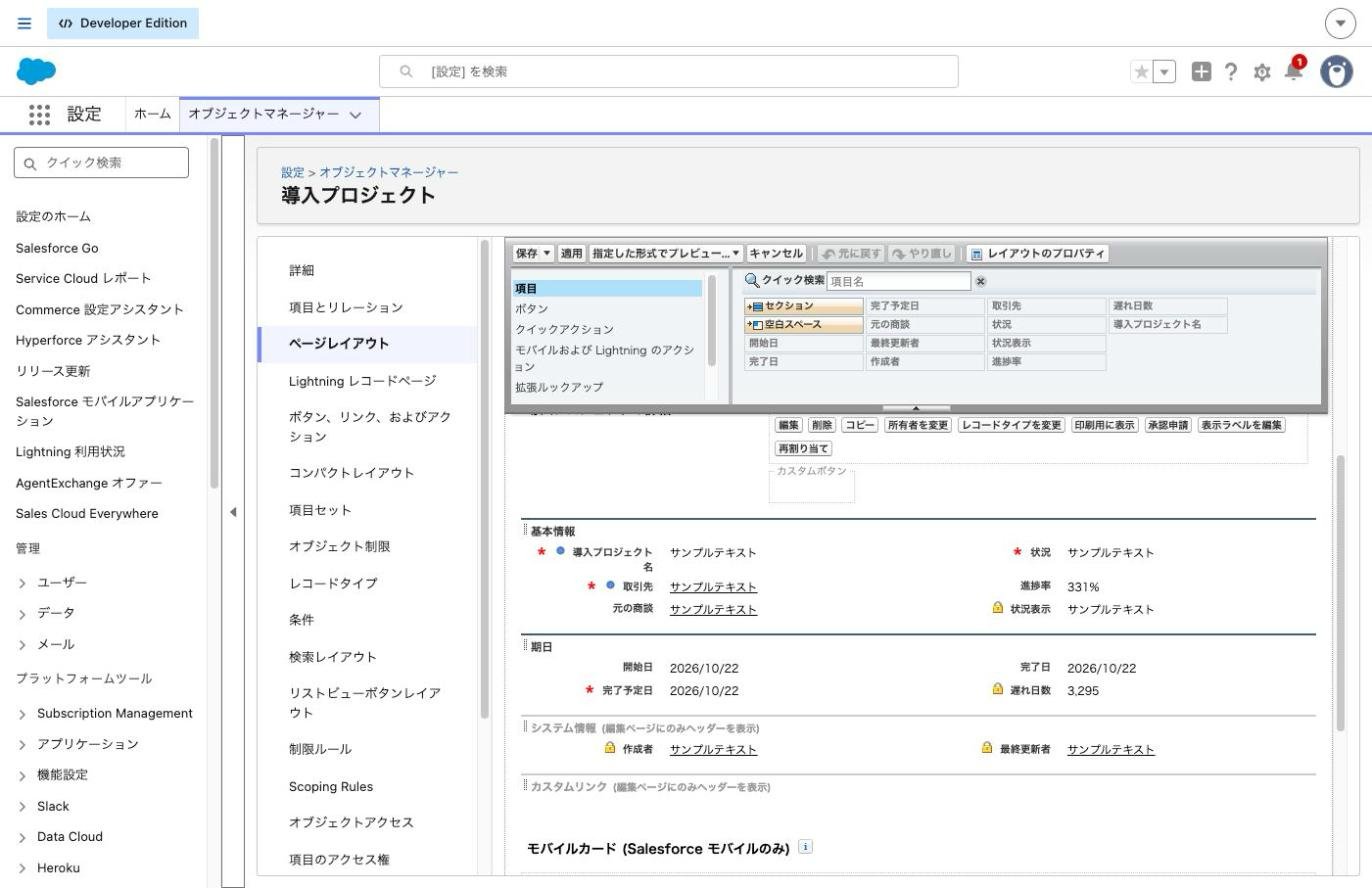Viewport: 1372px width, 888px height.
Task: Expand the ユーザー tree node
Action: (x=22, y=583)
